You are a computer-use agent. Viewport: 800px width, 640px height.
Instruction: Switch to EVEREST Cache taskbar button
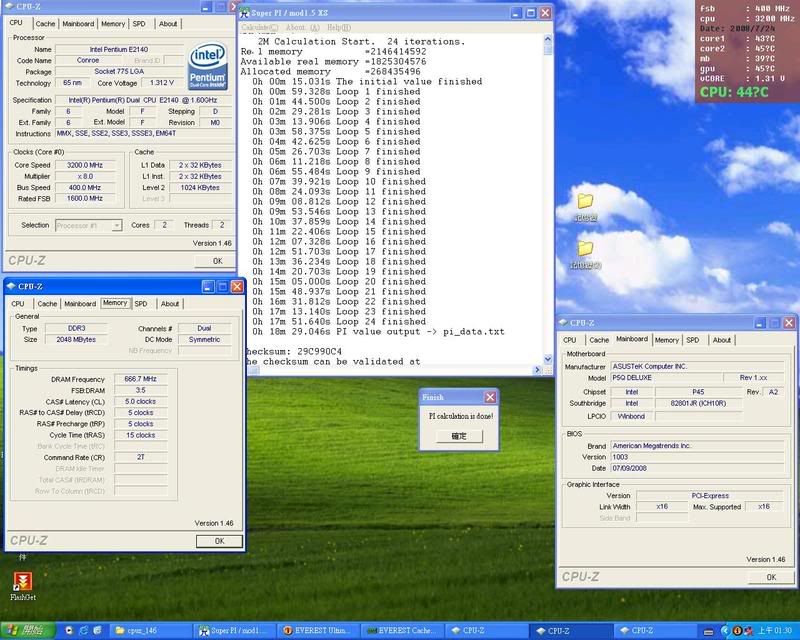(x=403, y=631)
